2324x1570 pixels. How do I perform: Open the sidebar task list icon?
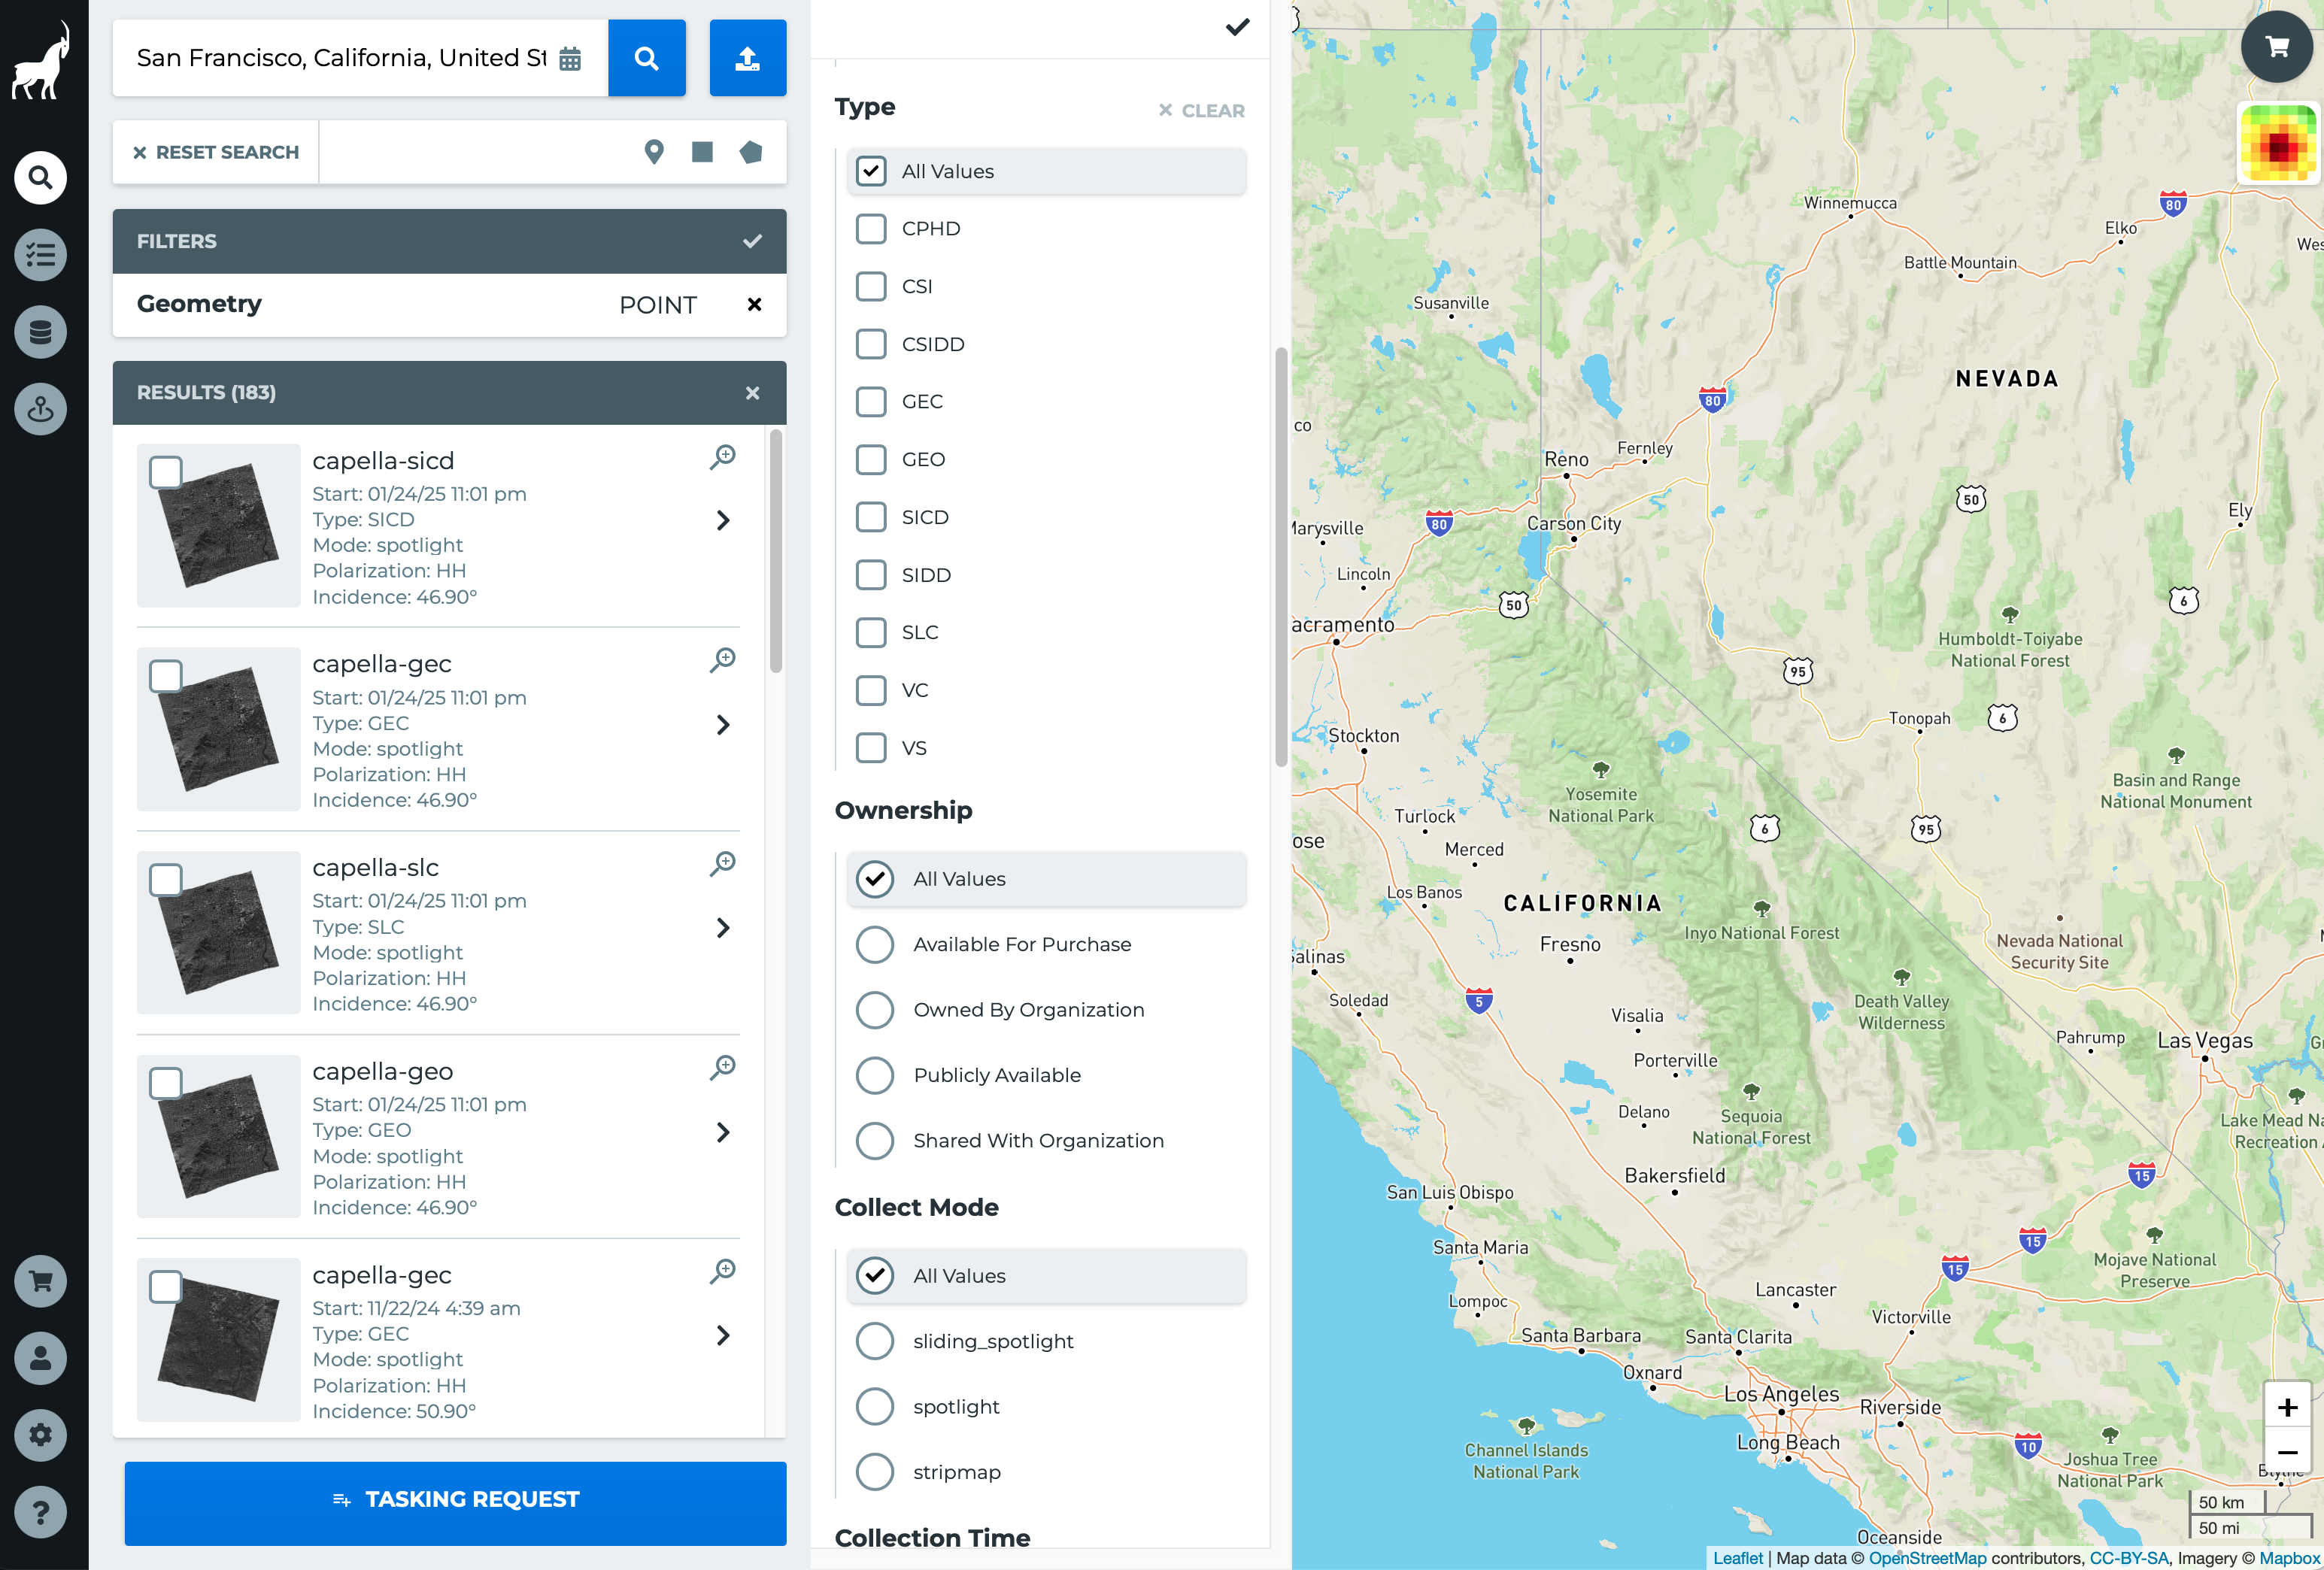click(x=40, y=255)
